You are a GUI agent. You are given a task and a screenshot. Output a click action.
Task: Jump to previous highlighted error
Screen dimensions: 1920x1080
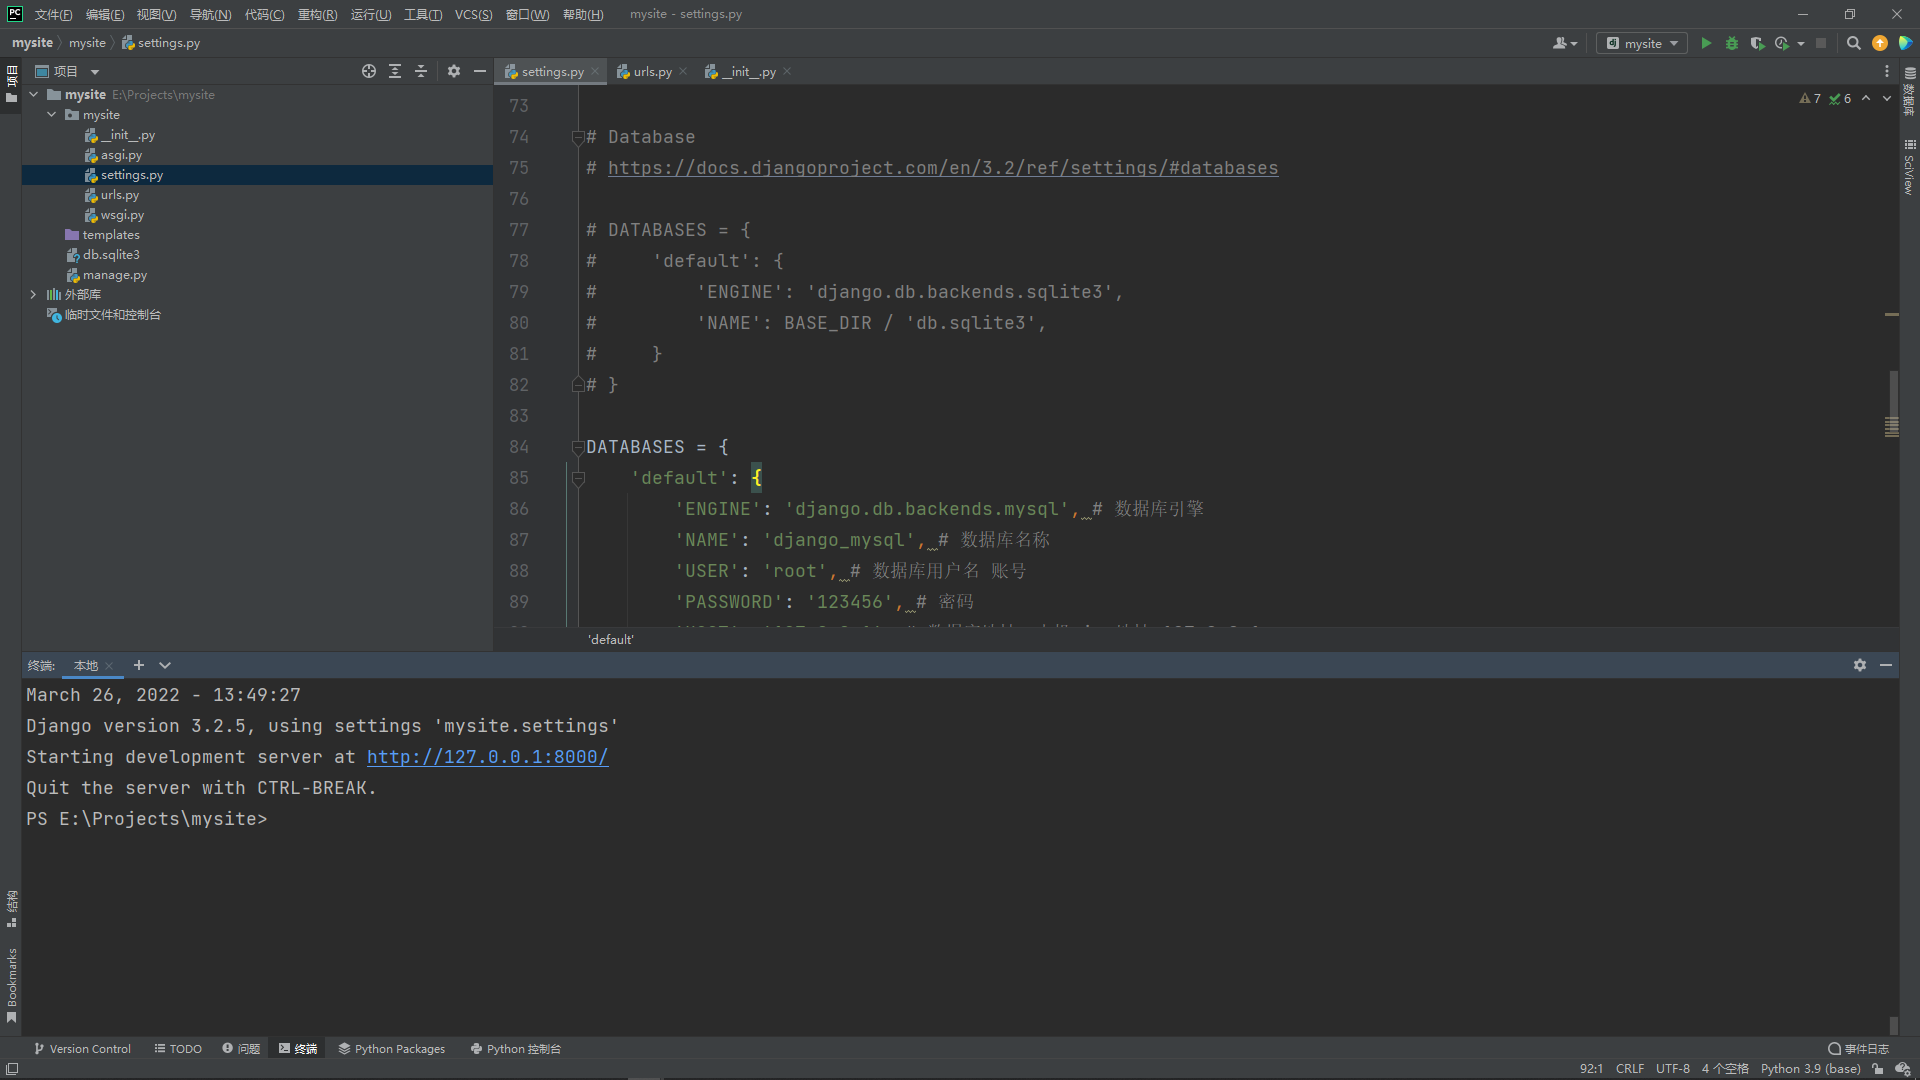coord(1866,98)
